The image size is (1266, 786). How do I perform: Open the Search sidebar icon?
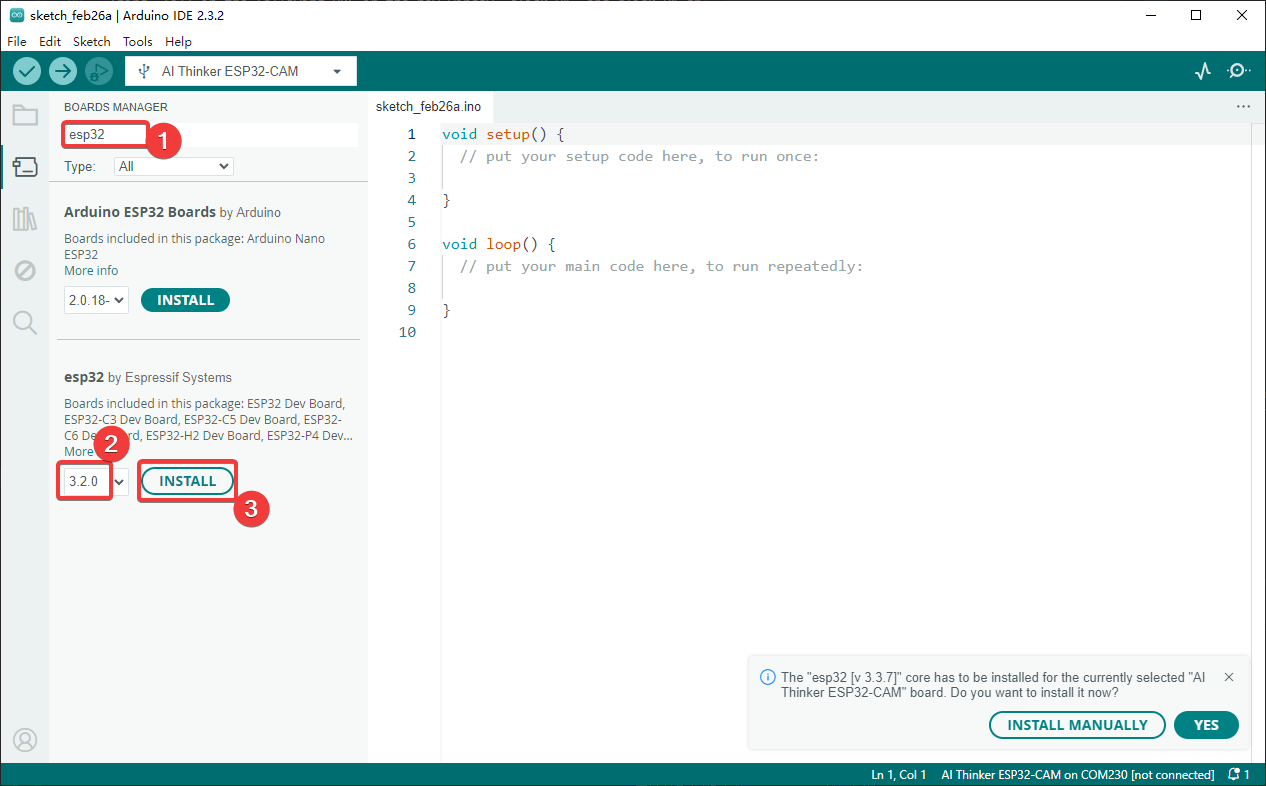point(25,322)
